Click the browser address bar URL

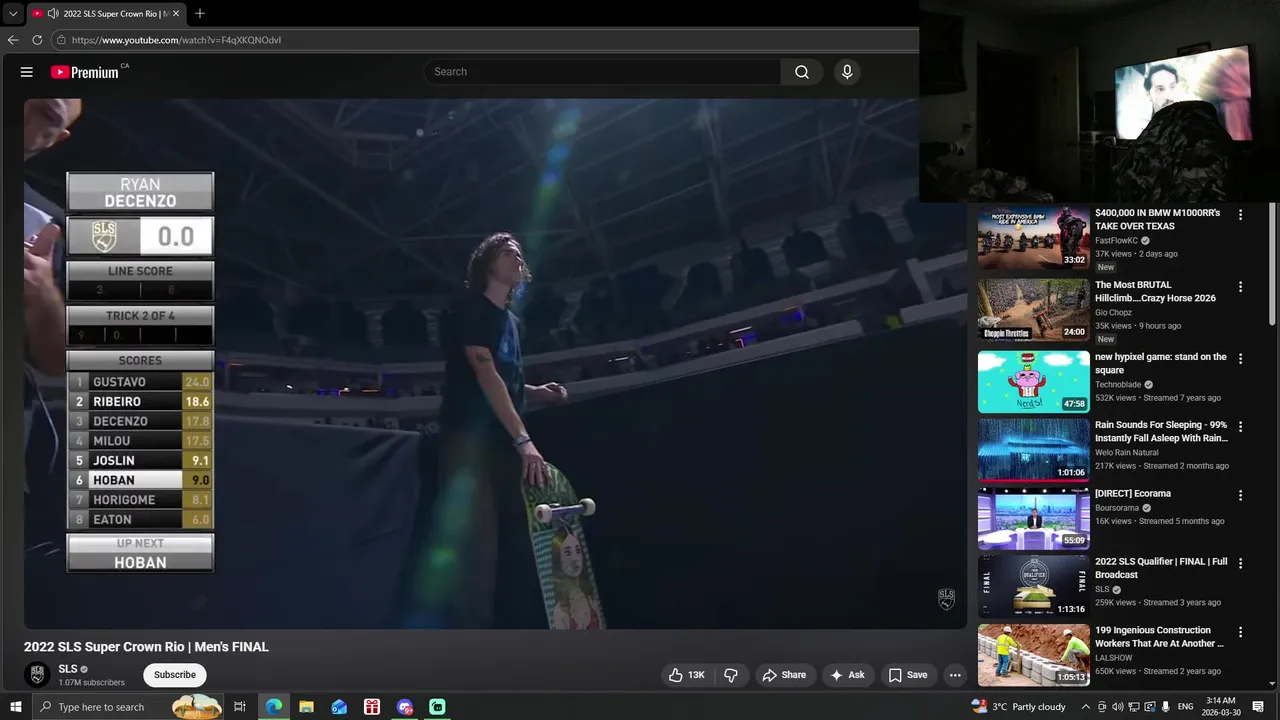[176, 40]
